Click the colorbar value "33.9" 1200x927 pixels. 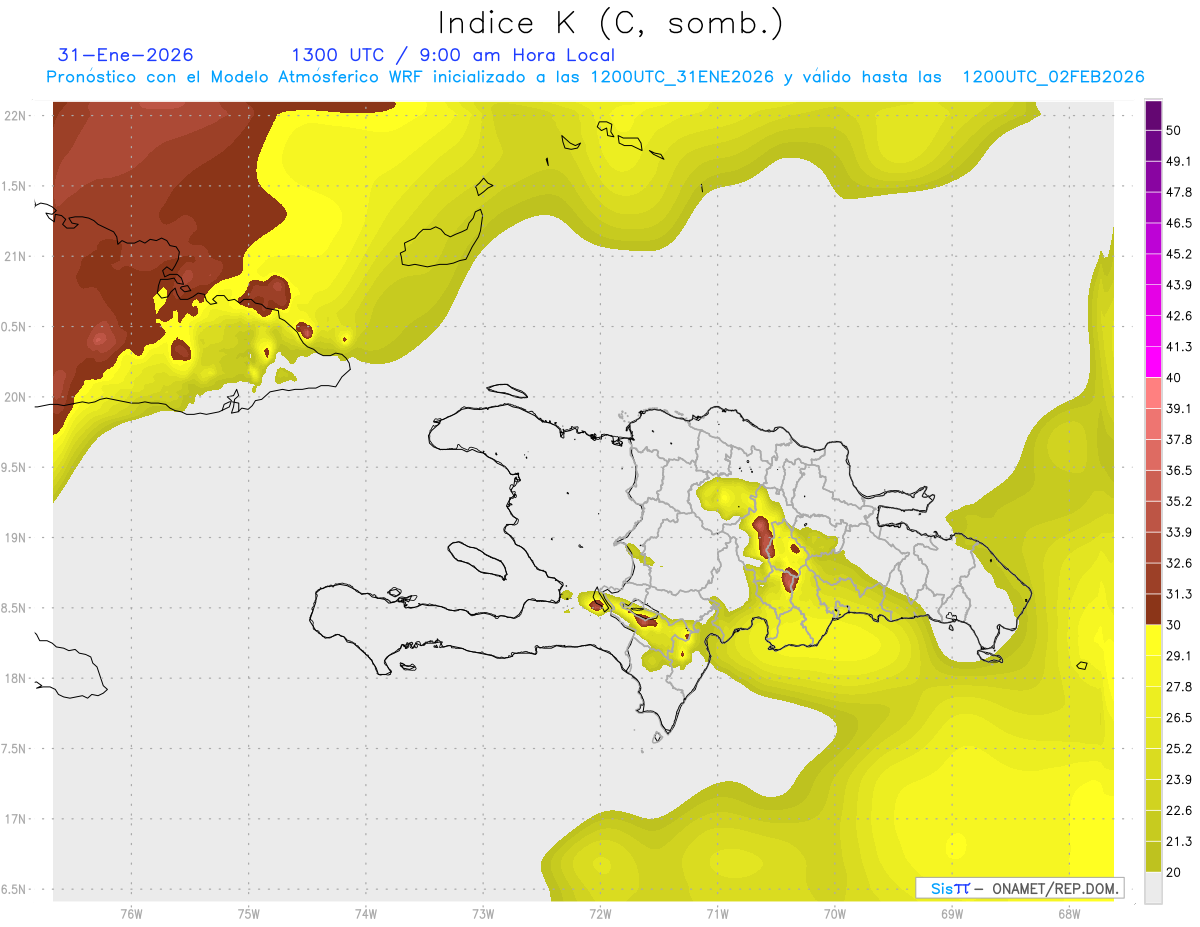[x=1179, y=532]
